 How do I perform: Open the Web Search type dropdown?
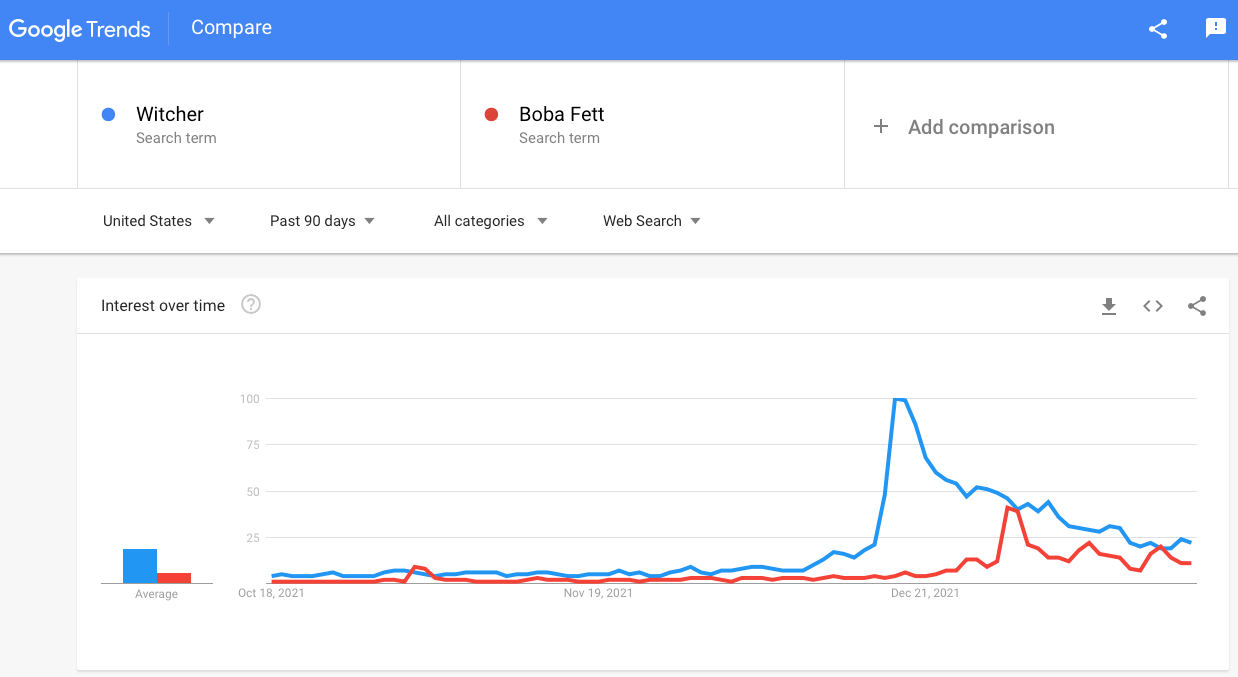click(x=651, y=221)
